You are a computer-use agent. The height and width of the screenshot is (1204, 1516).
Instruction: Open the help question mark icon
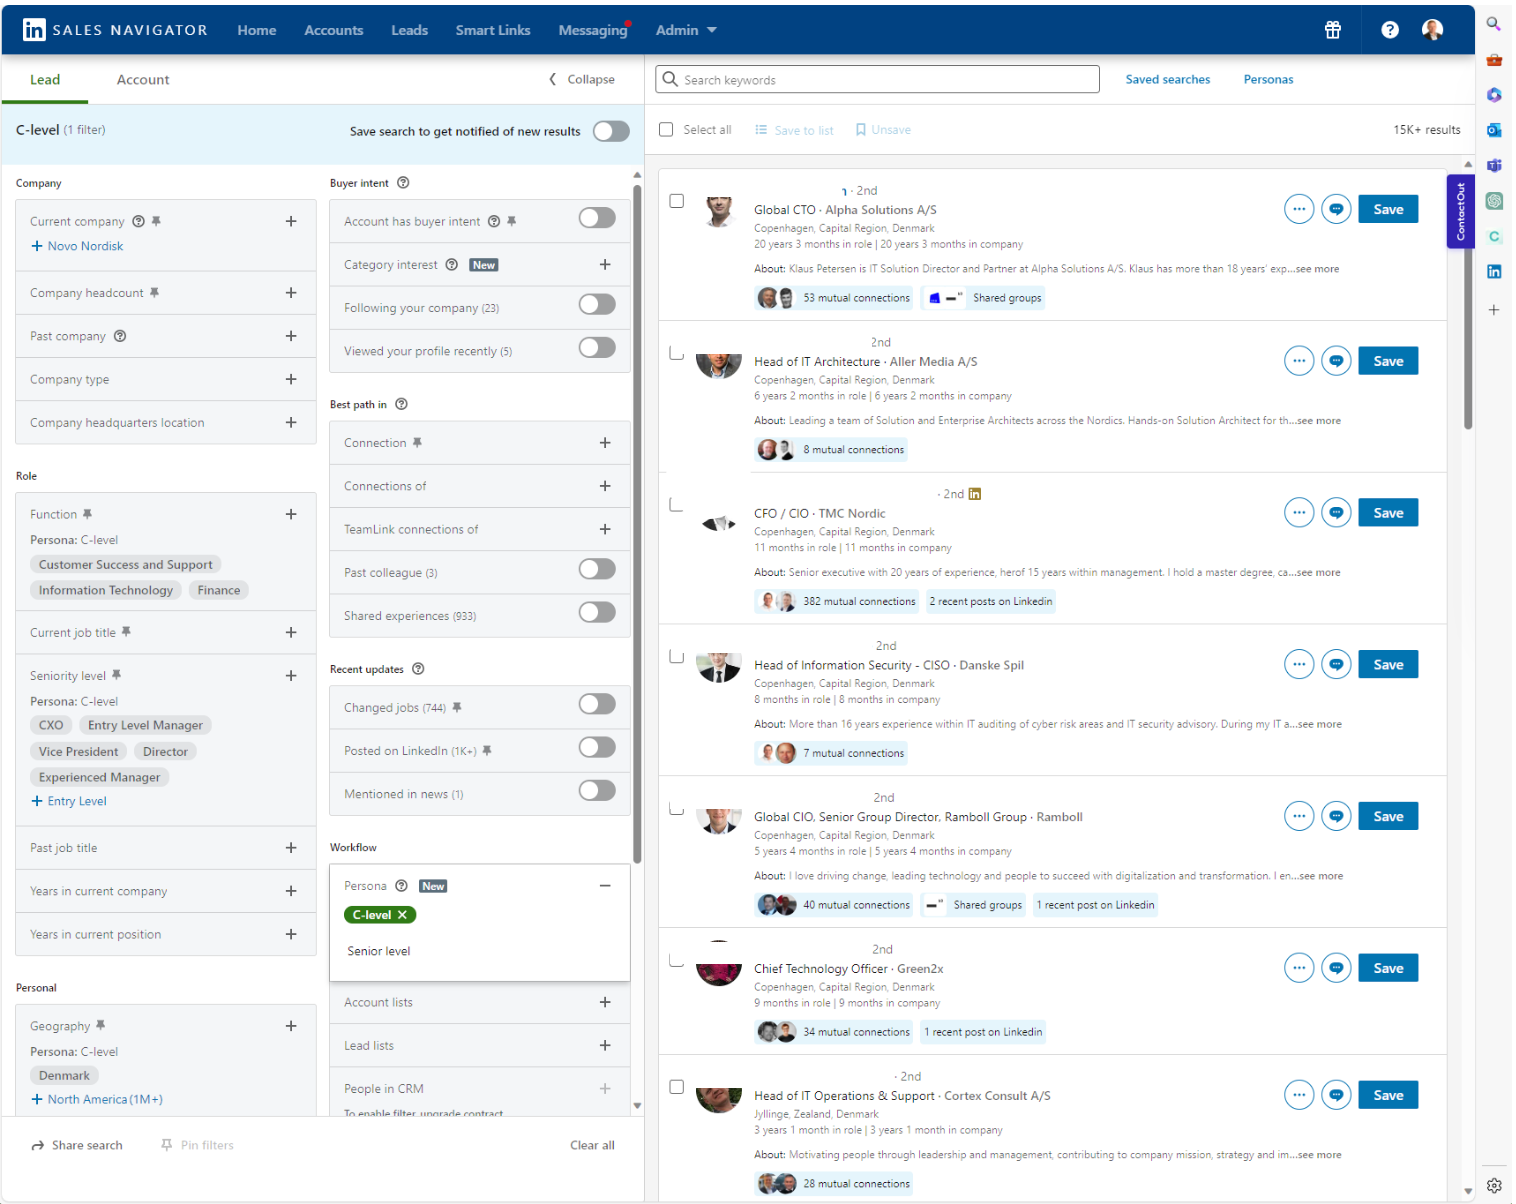[1390, 30]
